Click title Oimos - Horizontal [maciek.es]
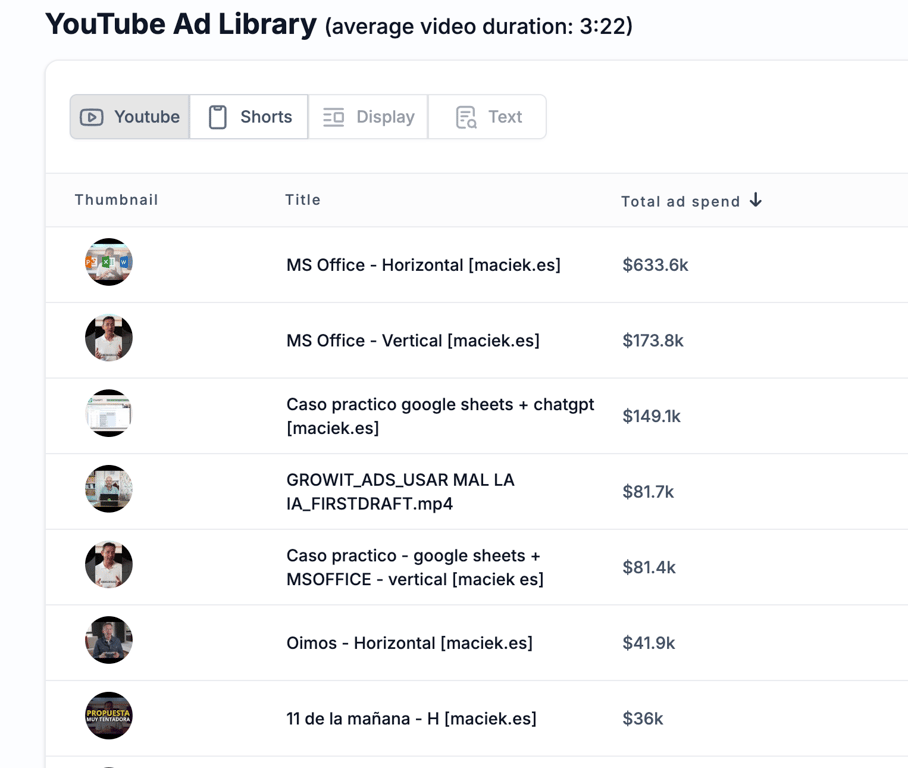This screenshot has width=908, height=768. (409, 643)
